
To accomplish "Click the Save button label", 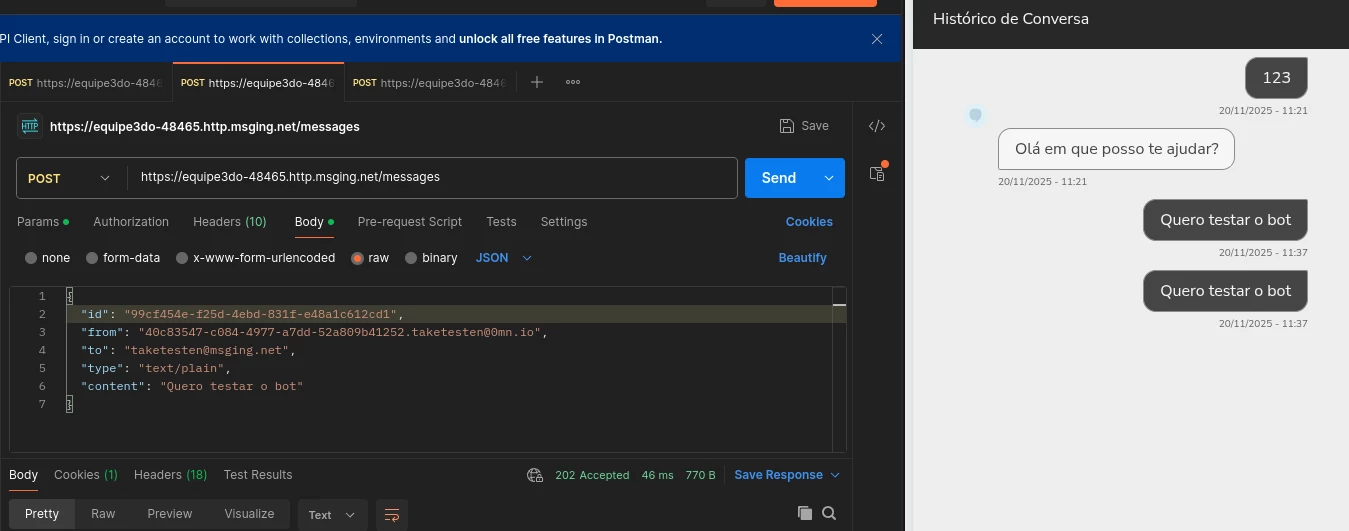I will coord(815,126).
